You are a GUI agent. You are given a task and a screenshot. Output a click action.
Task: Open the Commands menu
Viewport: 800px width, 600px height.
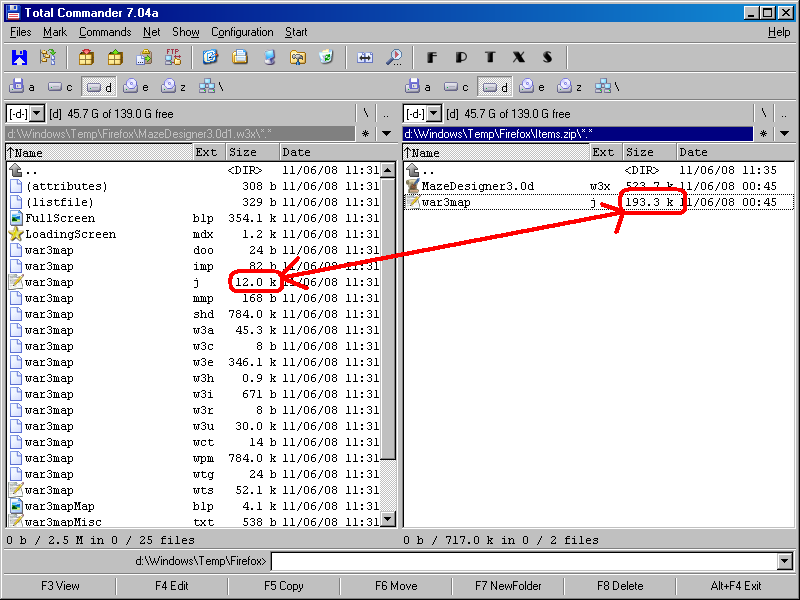(105, 32)
